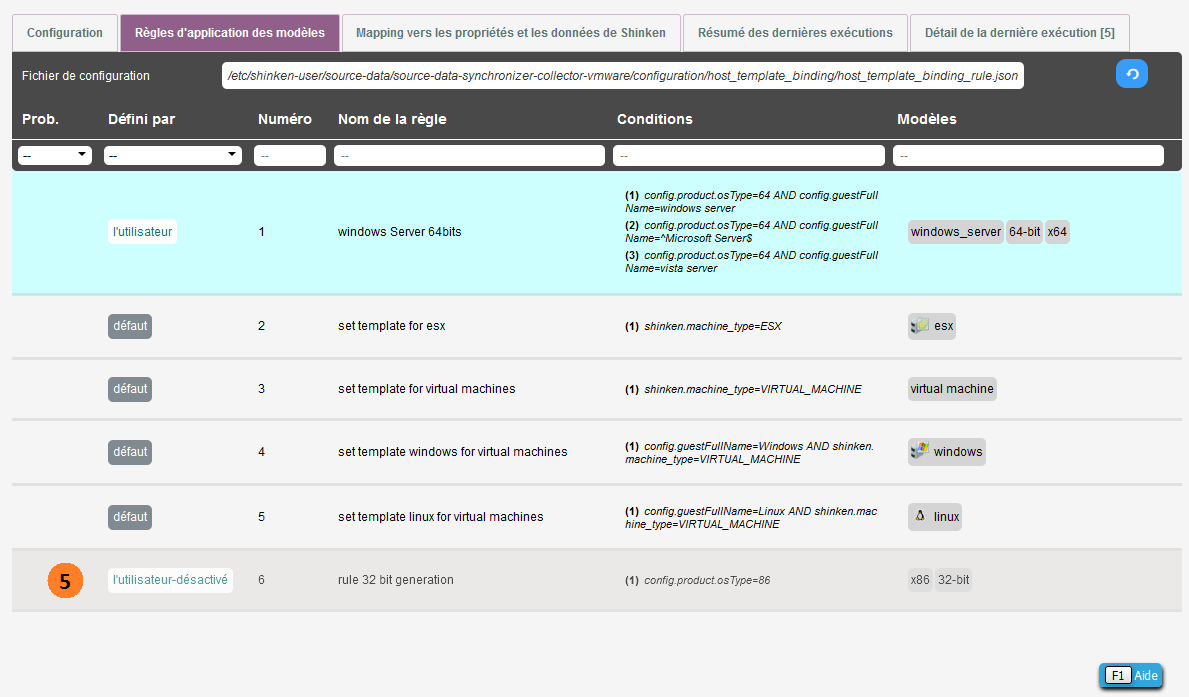Click the Conditions filter input field

748,156
